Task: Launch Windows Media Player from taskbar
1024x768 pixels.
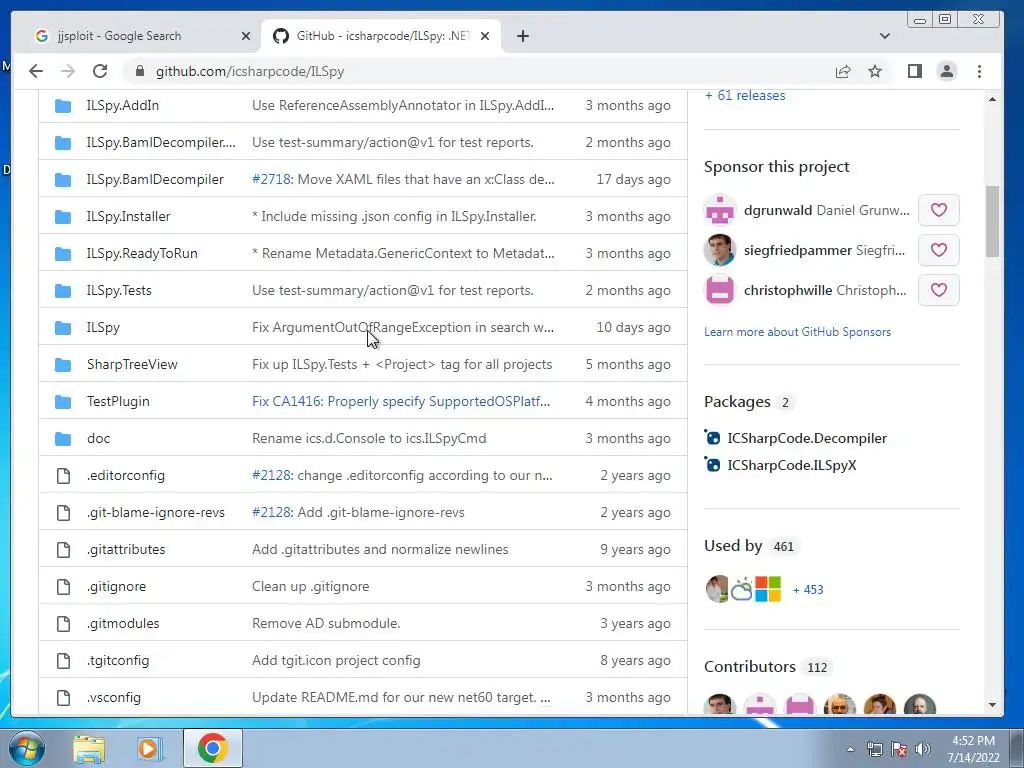Action: (x=148, y=748)
